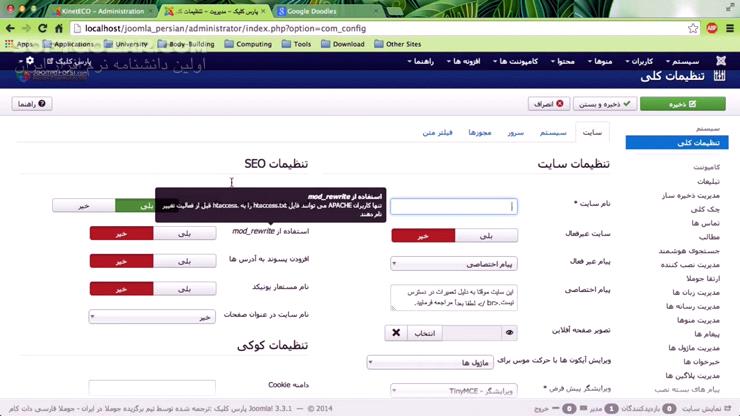This screenshot has width=740, height=416.
Task: Open the کاربران menu in the admin bar
Action: (639, 61)
